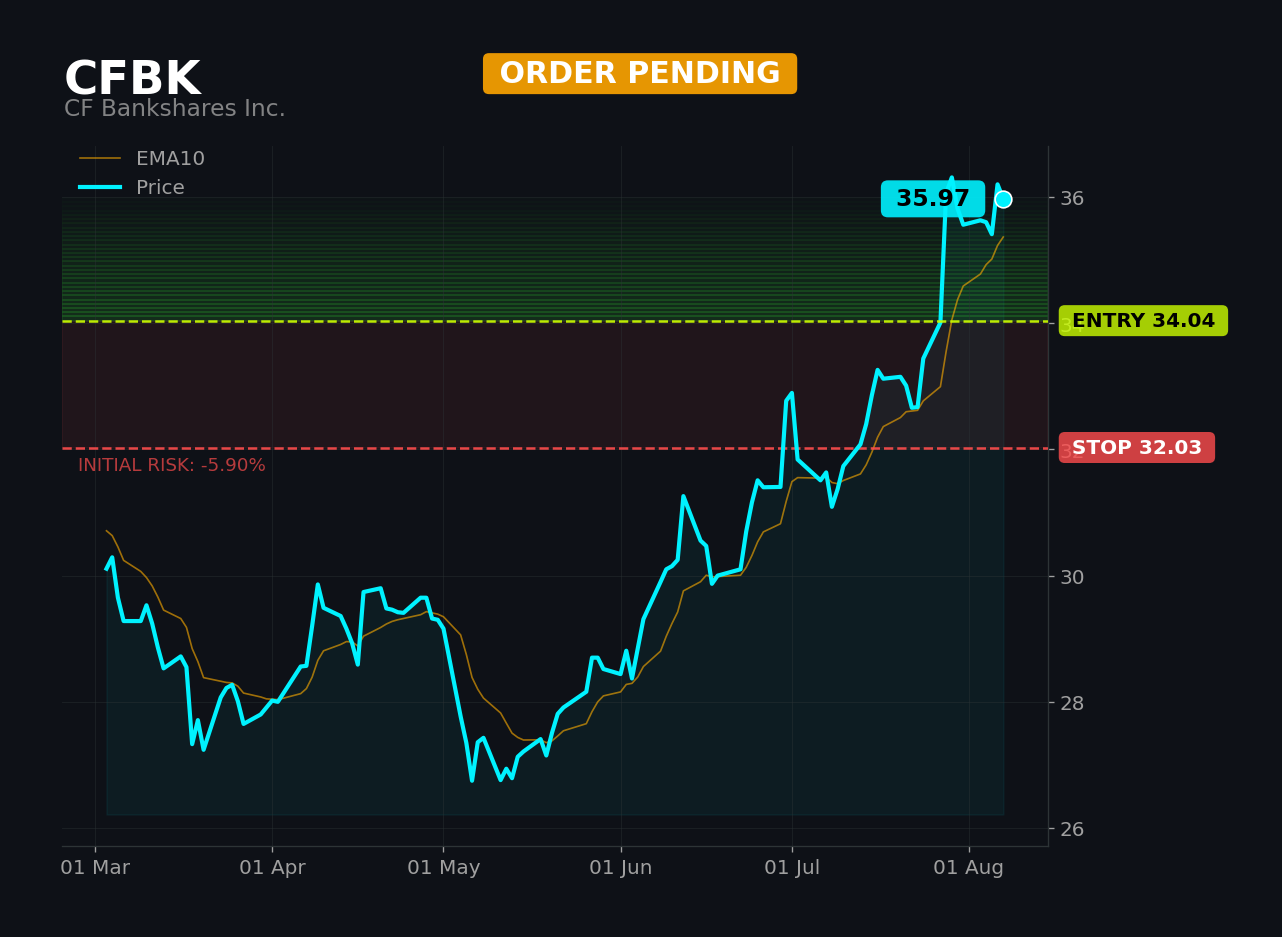Click the 28 price axis label
This screenshot has width=1282, height=937.
[1072, 703]
